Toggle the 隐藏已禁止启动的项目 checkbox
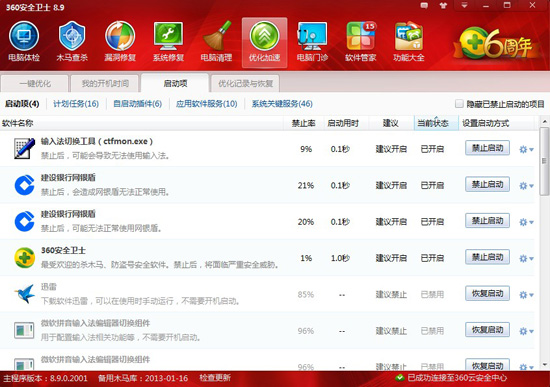Screen dimensions: 550x387 [459, 104]
